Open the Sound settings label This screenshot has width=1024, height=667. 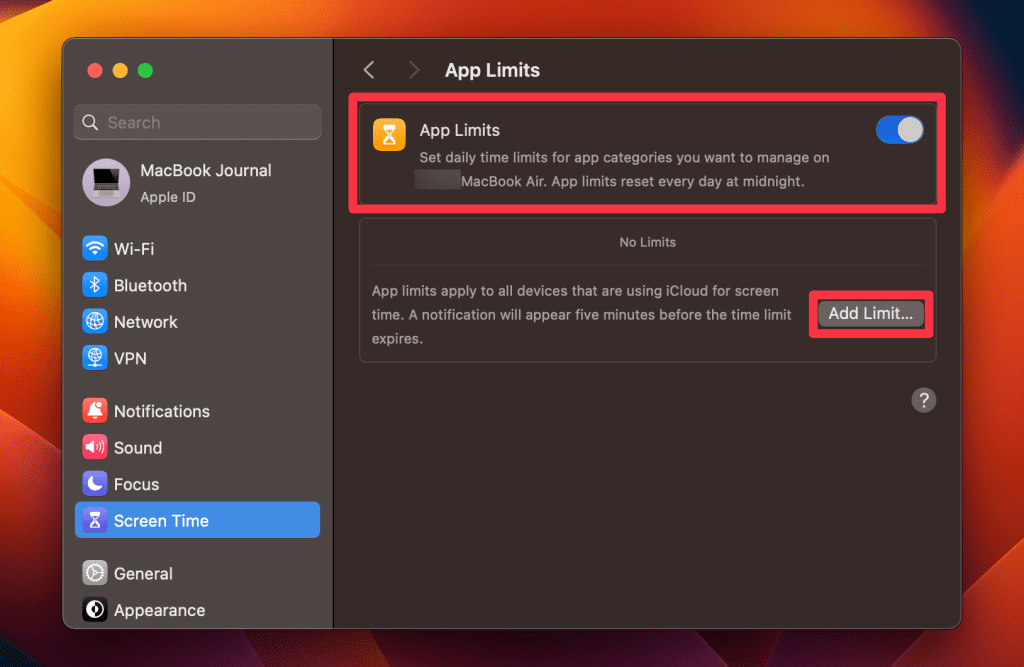coord(138,448)
